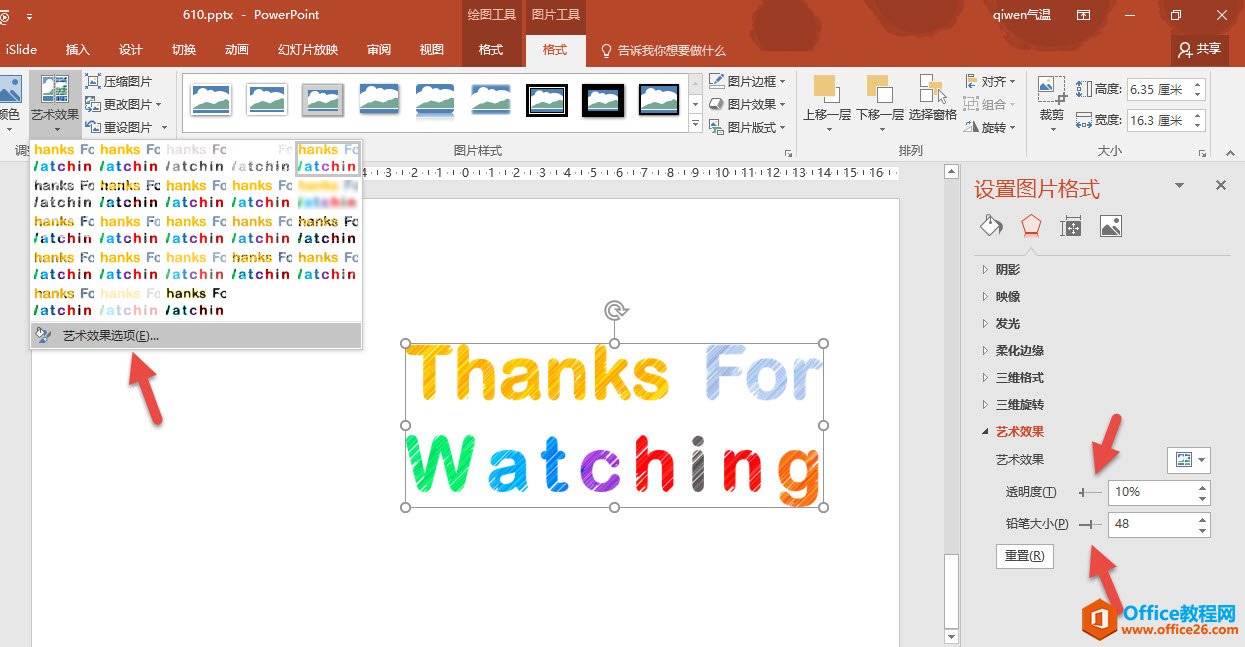This screenshot has height=647, width=1245.
Task: Click the 共享 share button
Action: pos(1200,49)
